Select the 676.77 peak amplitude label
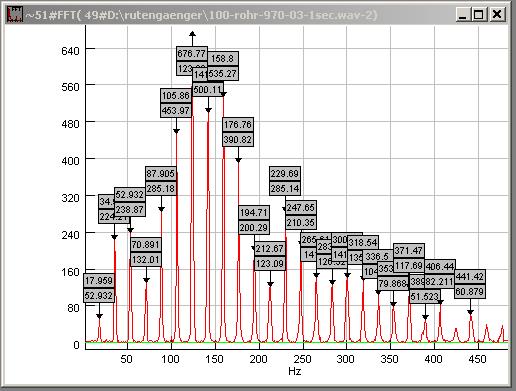Image resolution: width=516 pixels, height=391 pixels. 192,54
